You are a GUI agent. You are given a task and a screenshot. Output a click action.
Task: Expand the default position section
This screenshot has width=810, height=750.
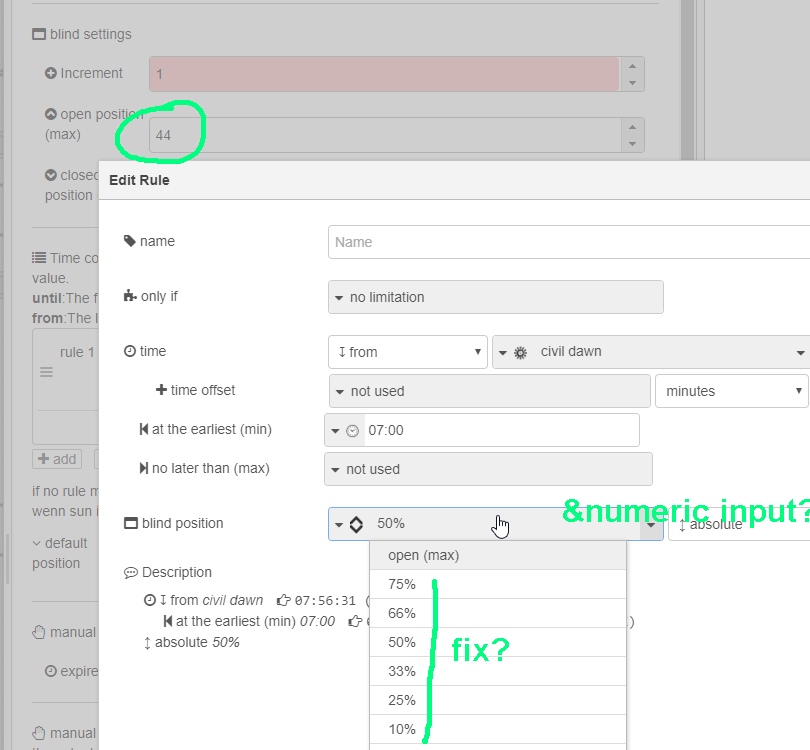tap(36, 543)
